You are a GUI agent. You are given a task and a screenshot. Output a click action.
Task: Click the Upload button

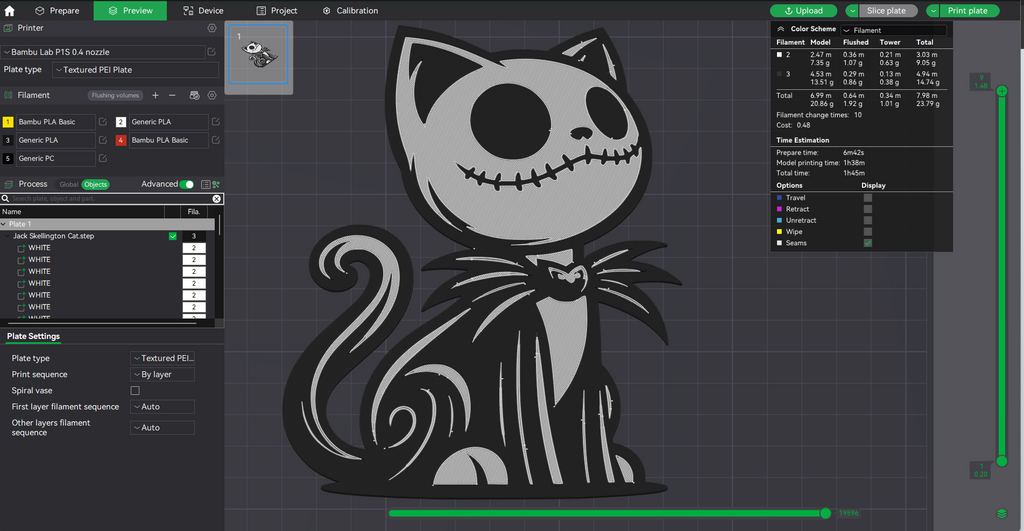click(803, 11)
